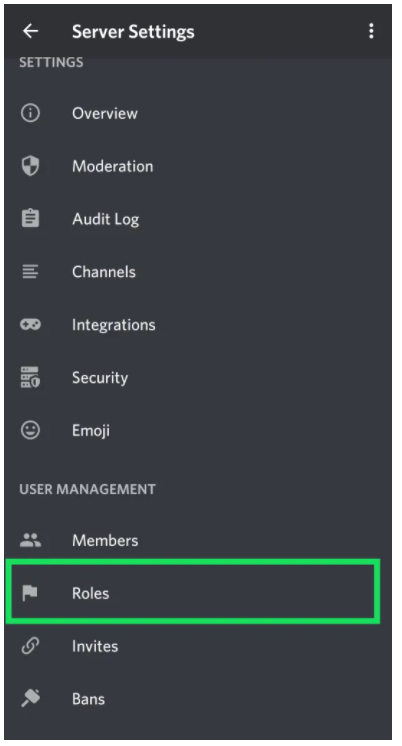Screen dimensions: 402x746
Task: Click the Audit Log clipboard icon
Action: (30, 219)
